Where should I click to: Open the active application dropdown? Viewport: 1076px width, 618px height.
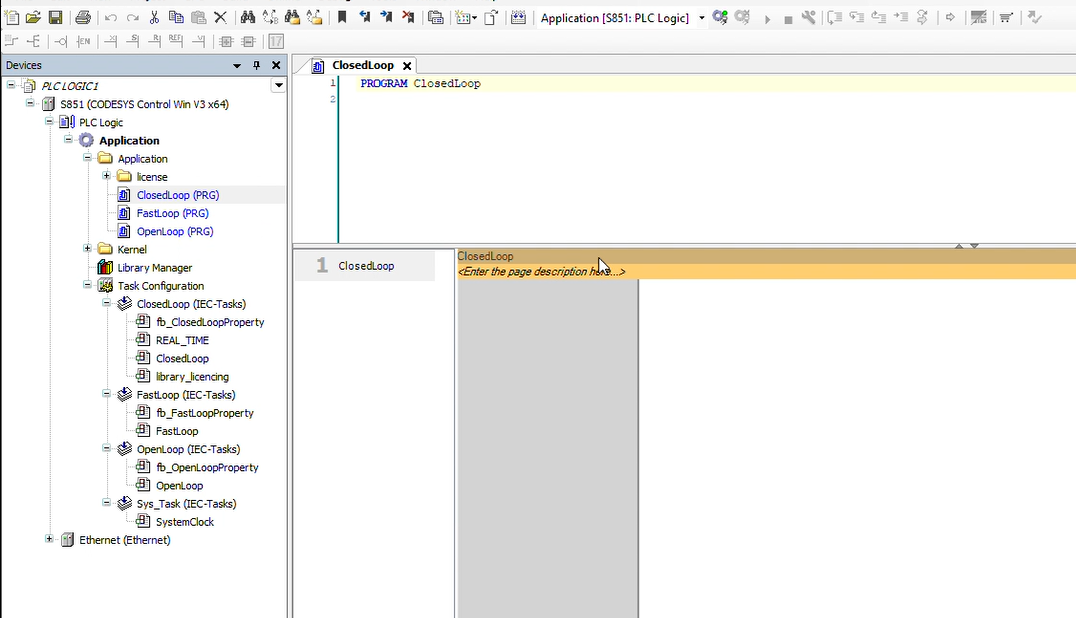pyautogui.click(x=702, y=18)
